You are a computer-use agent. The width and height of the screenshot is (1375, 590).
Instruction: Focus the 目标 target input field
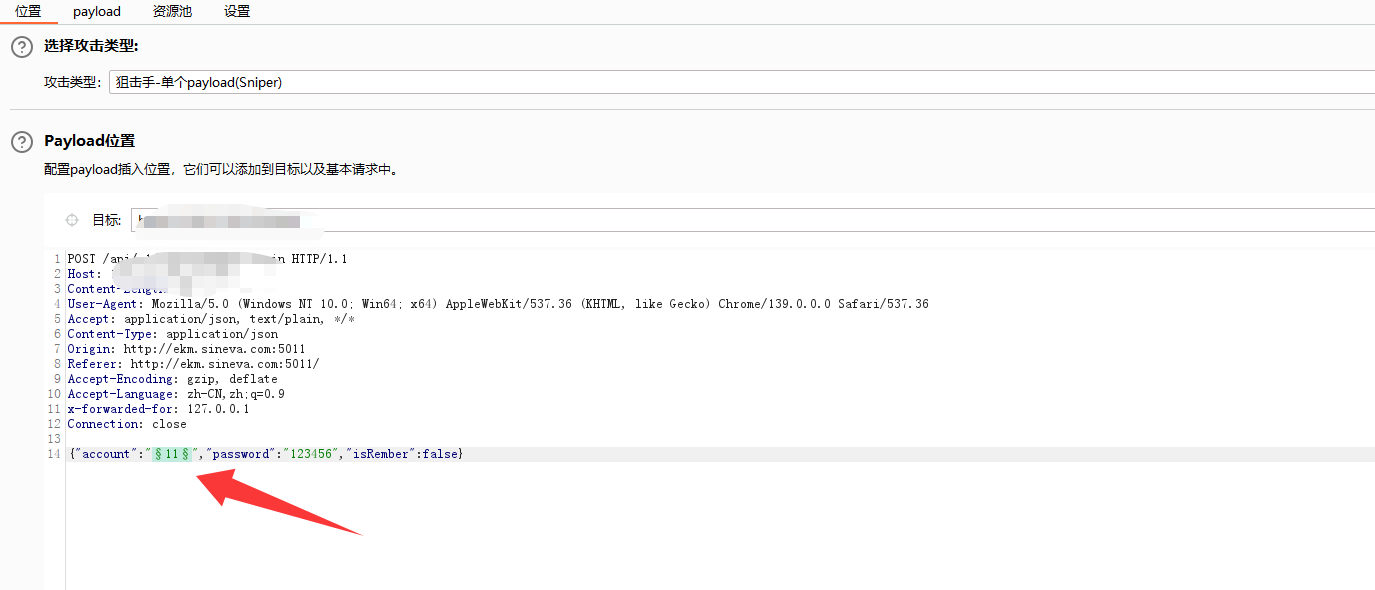[750, 220]
